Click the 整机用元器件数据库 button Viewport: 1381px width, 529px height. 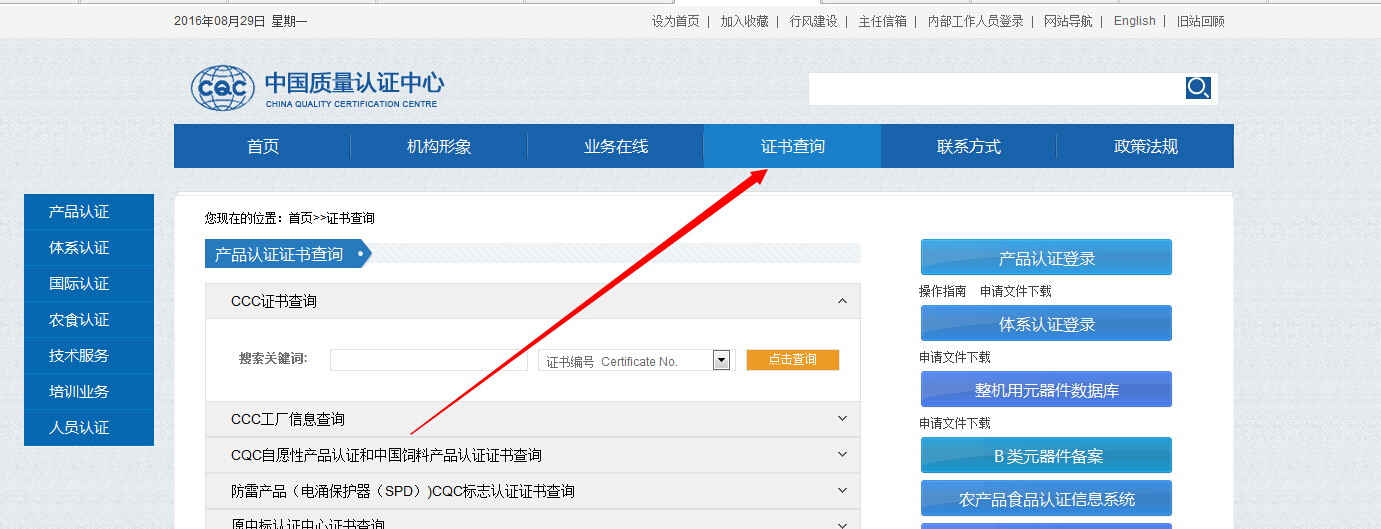pos(1046,390)
